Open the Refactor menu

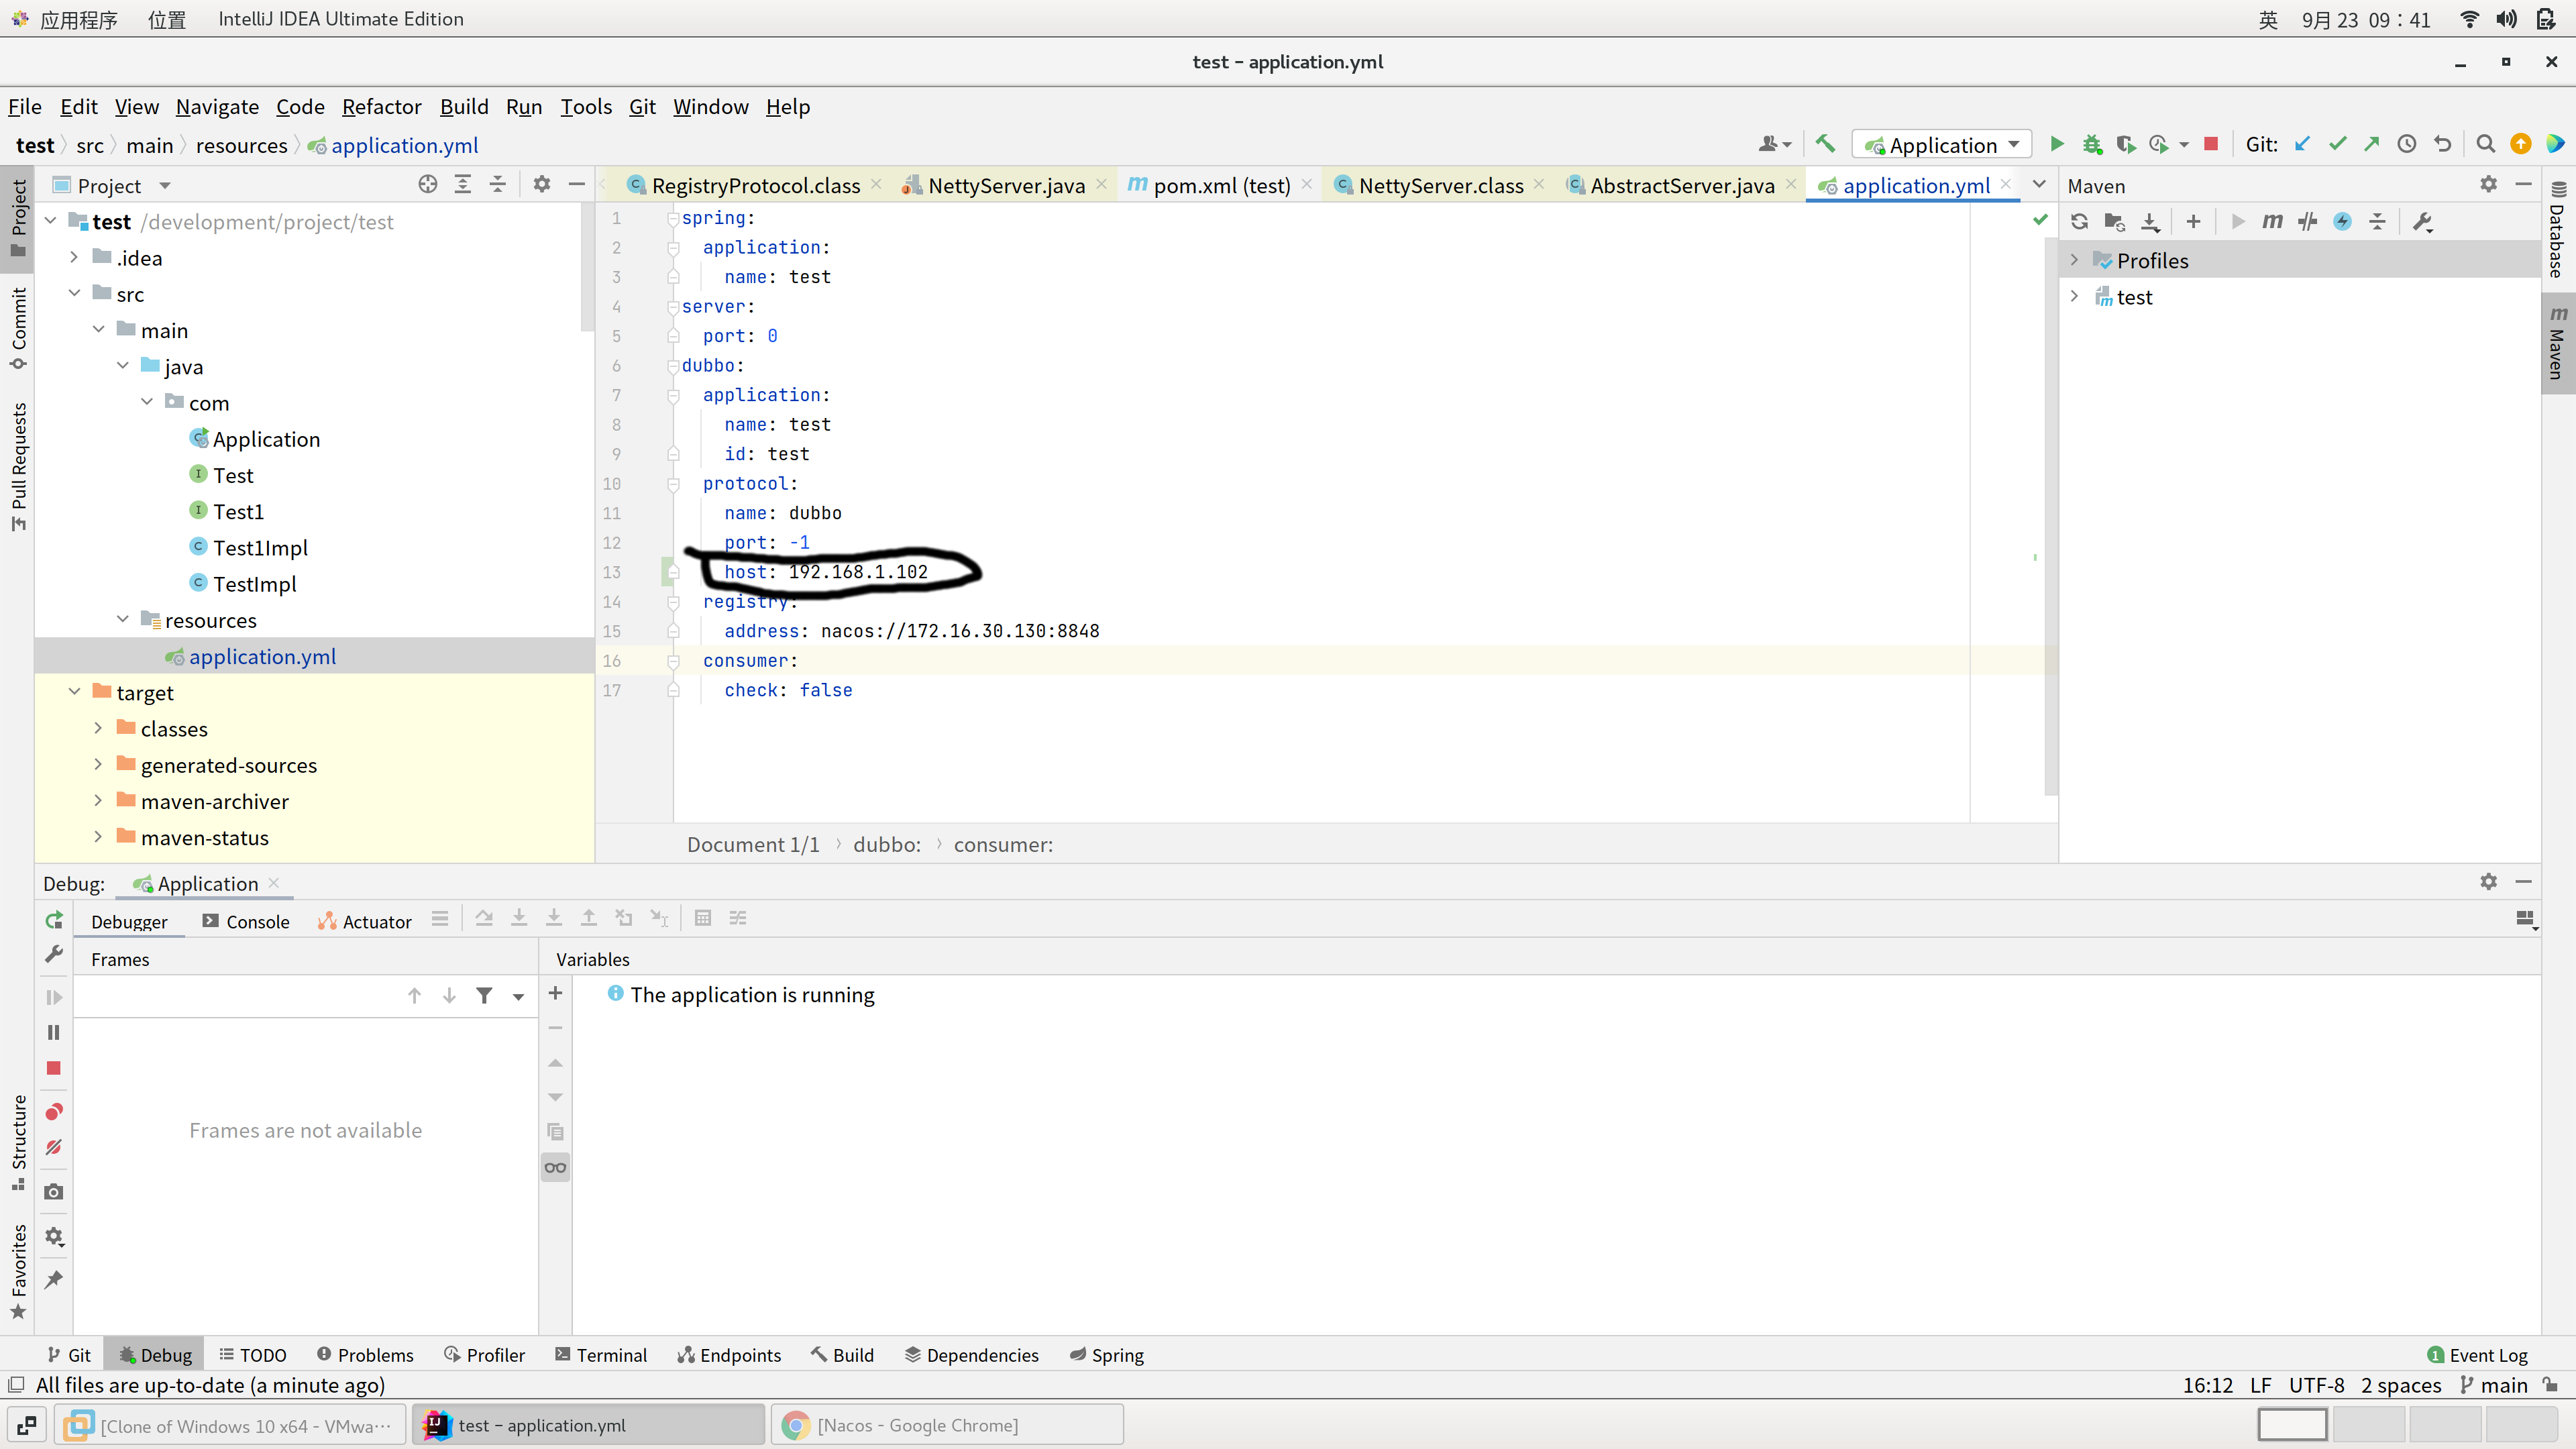pos(381,107)
